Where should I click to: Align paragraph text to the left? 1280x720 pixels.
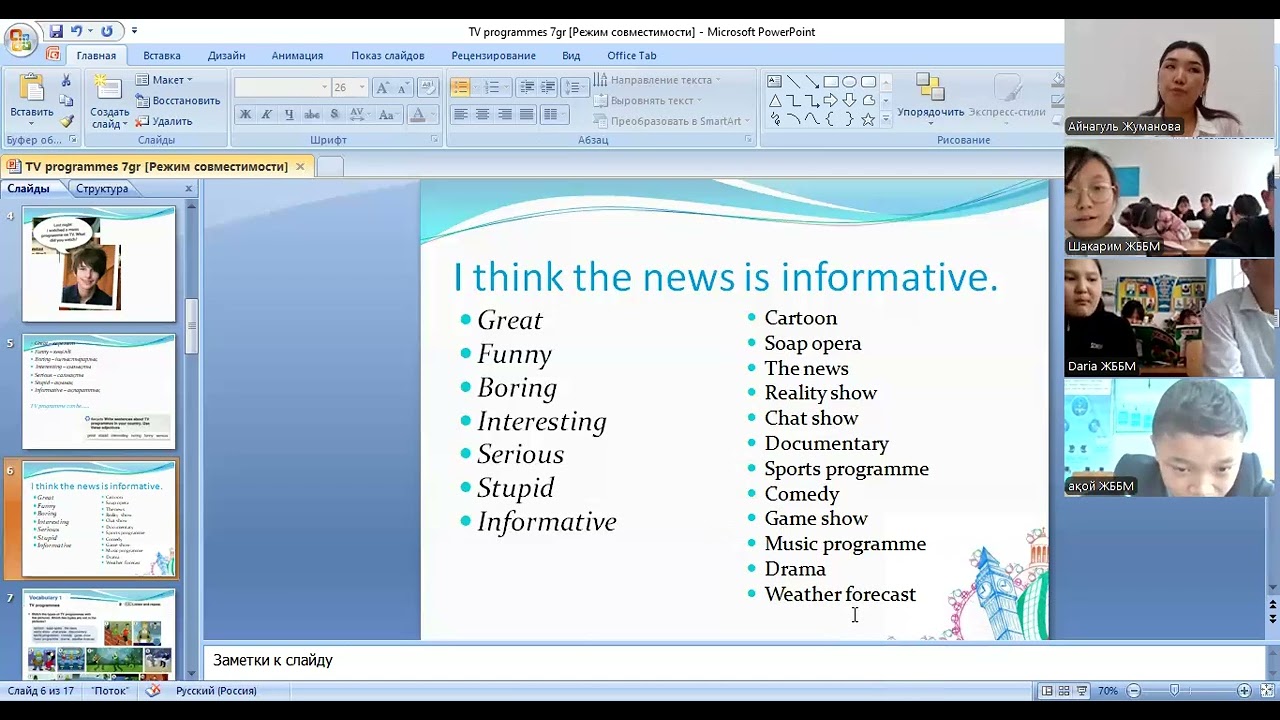[460, 115]
